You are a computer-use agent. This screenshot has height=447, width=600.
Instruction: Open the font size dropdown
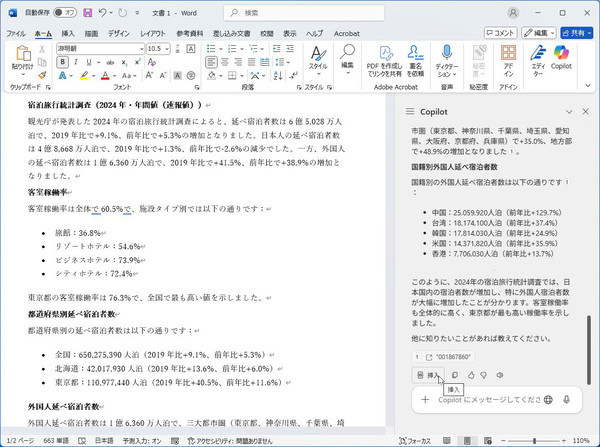coord(168,47)
